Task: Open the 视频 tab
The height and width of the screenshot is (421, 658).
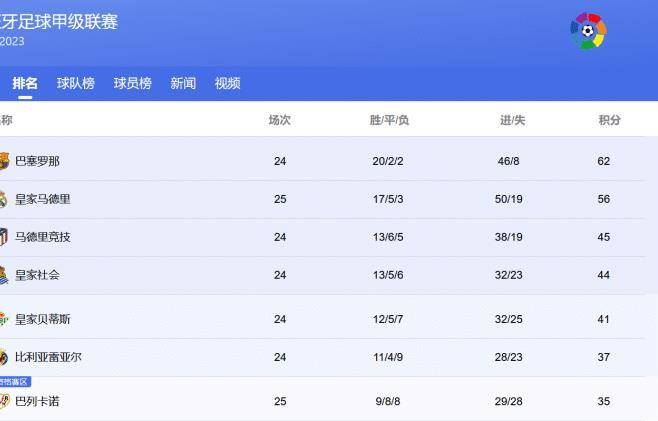Action: [227, 83]
